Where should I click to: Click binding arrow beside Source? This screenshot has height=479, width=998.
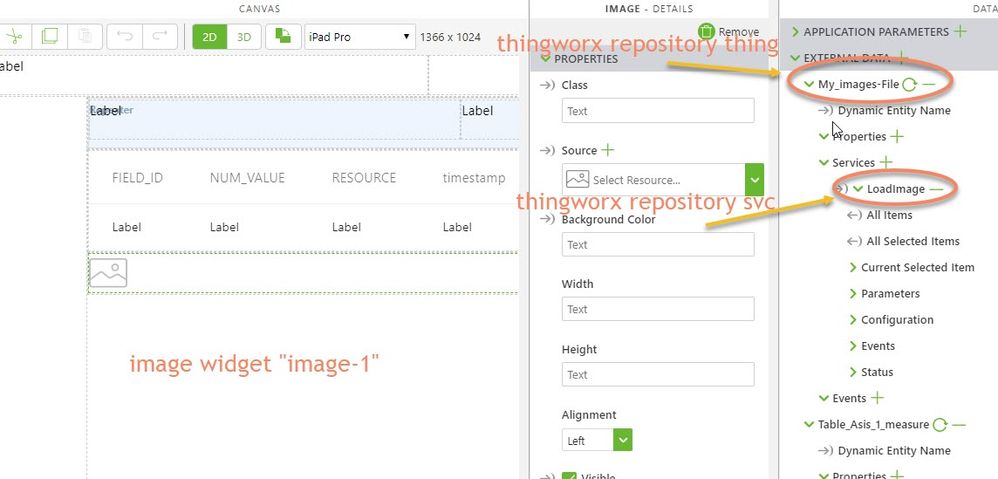coord(547,150)
